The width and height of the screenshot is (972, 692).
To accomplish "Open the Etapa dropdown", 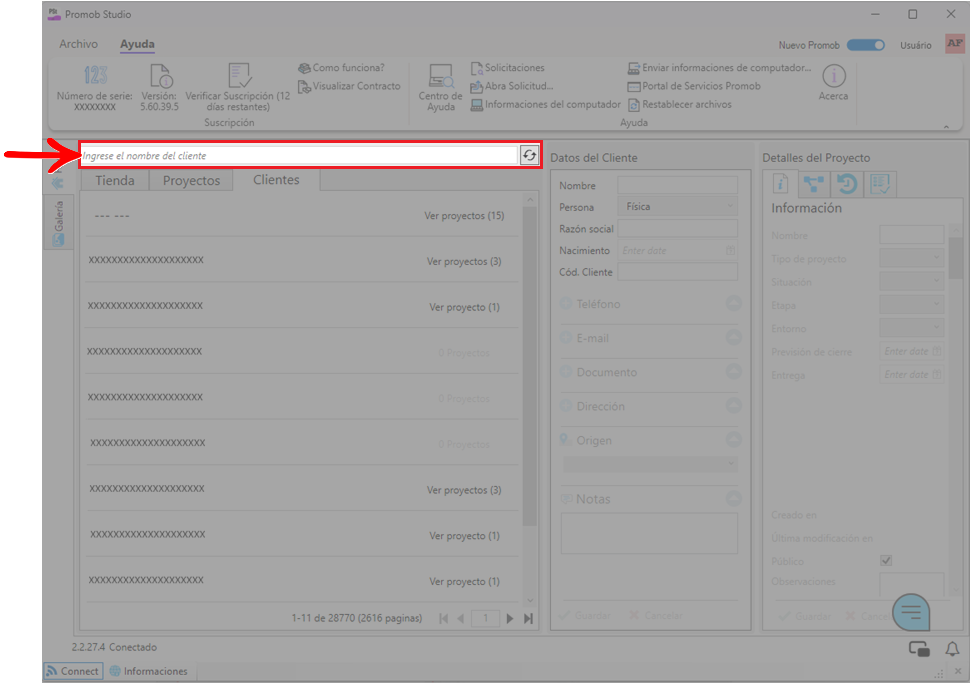I will (911, 304).
